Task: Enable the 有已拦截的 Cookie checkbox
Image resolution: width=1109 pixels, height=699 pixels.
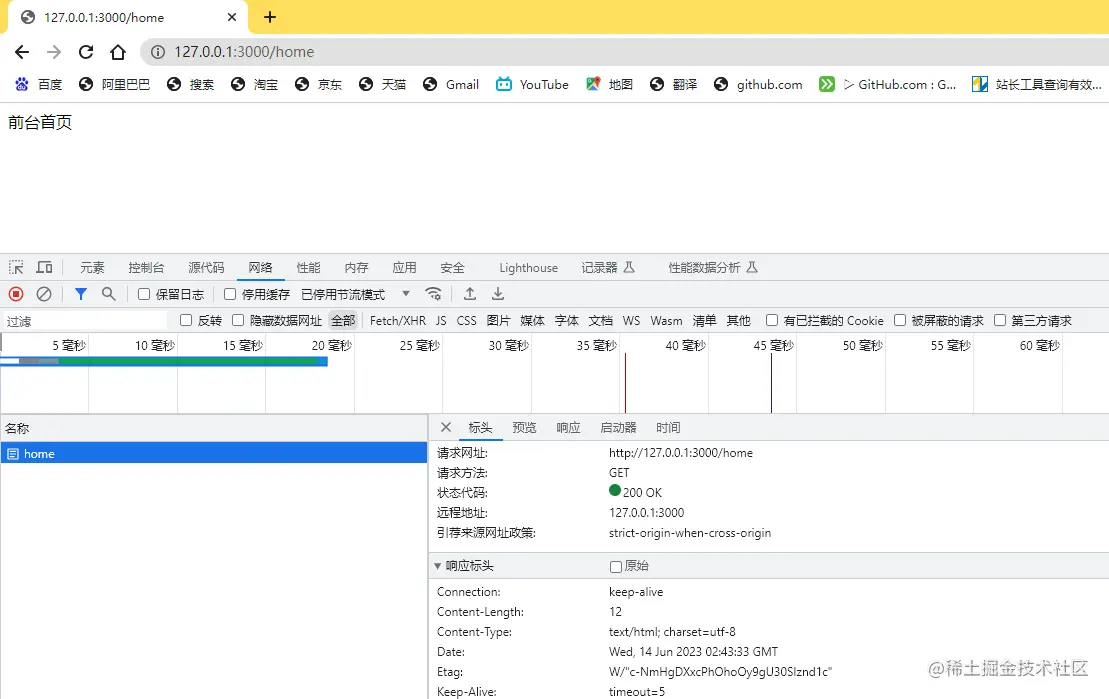Action: tap(772, 320)
